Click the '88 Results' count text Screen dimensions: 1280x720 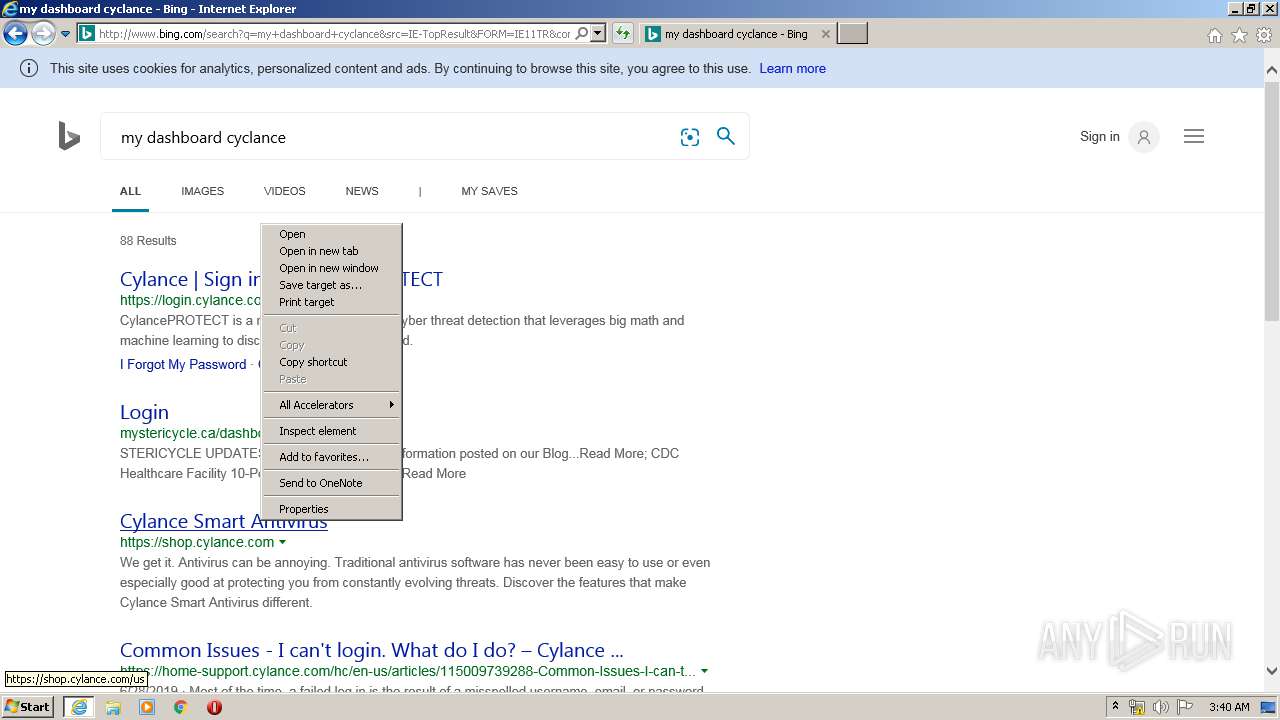[x=148, y=241]
